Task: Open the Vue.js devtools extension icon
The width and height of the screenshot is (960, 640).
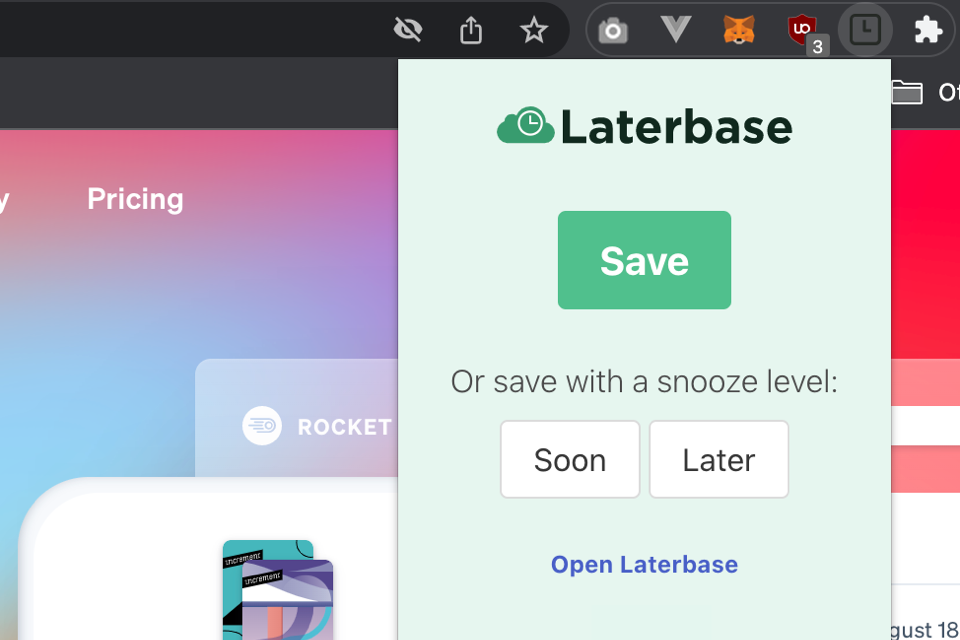Action: pyautogui.click(x=675, y=30)
